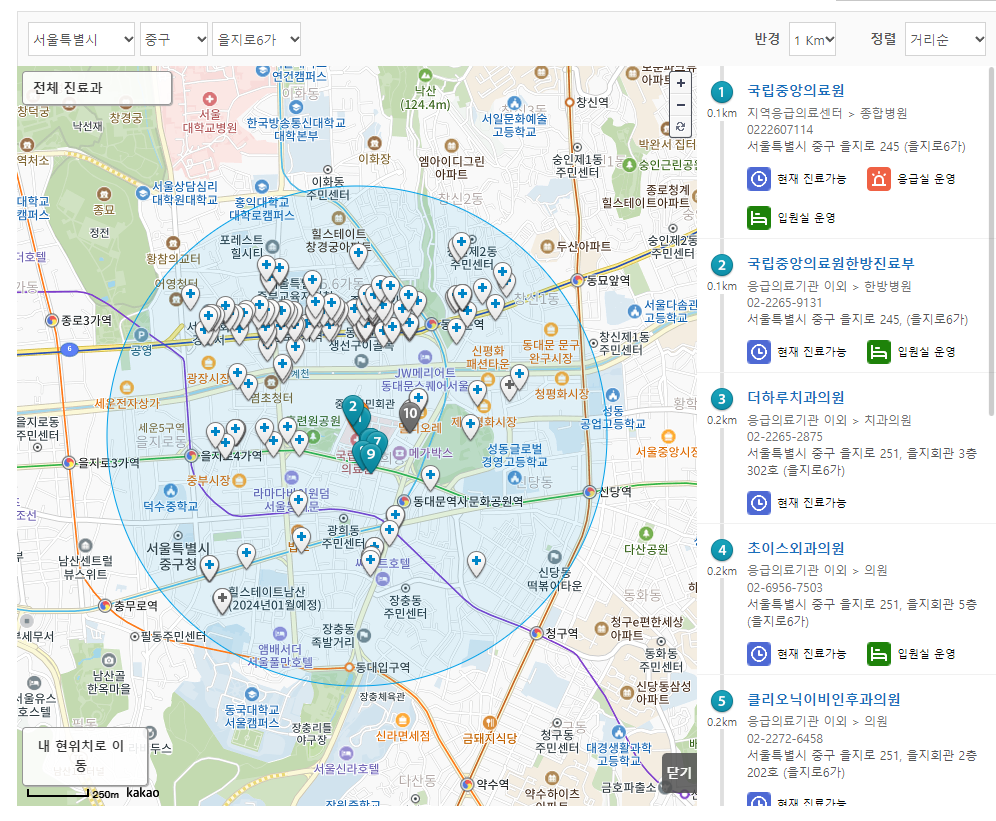The width and height of the screenshot is (996, 821).
Task: Click the blue clock icon for 더하루치과의원
Action: click(759, 502)
